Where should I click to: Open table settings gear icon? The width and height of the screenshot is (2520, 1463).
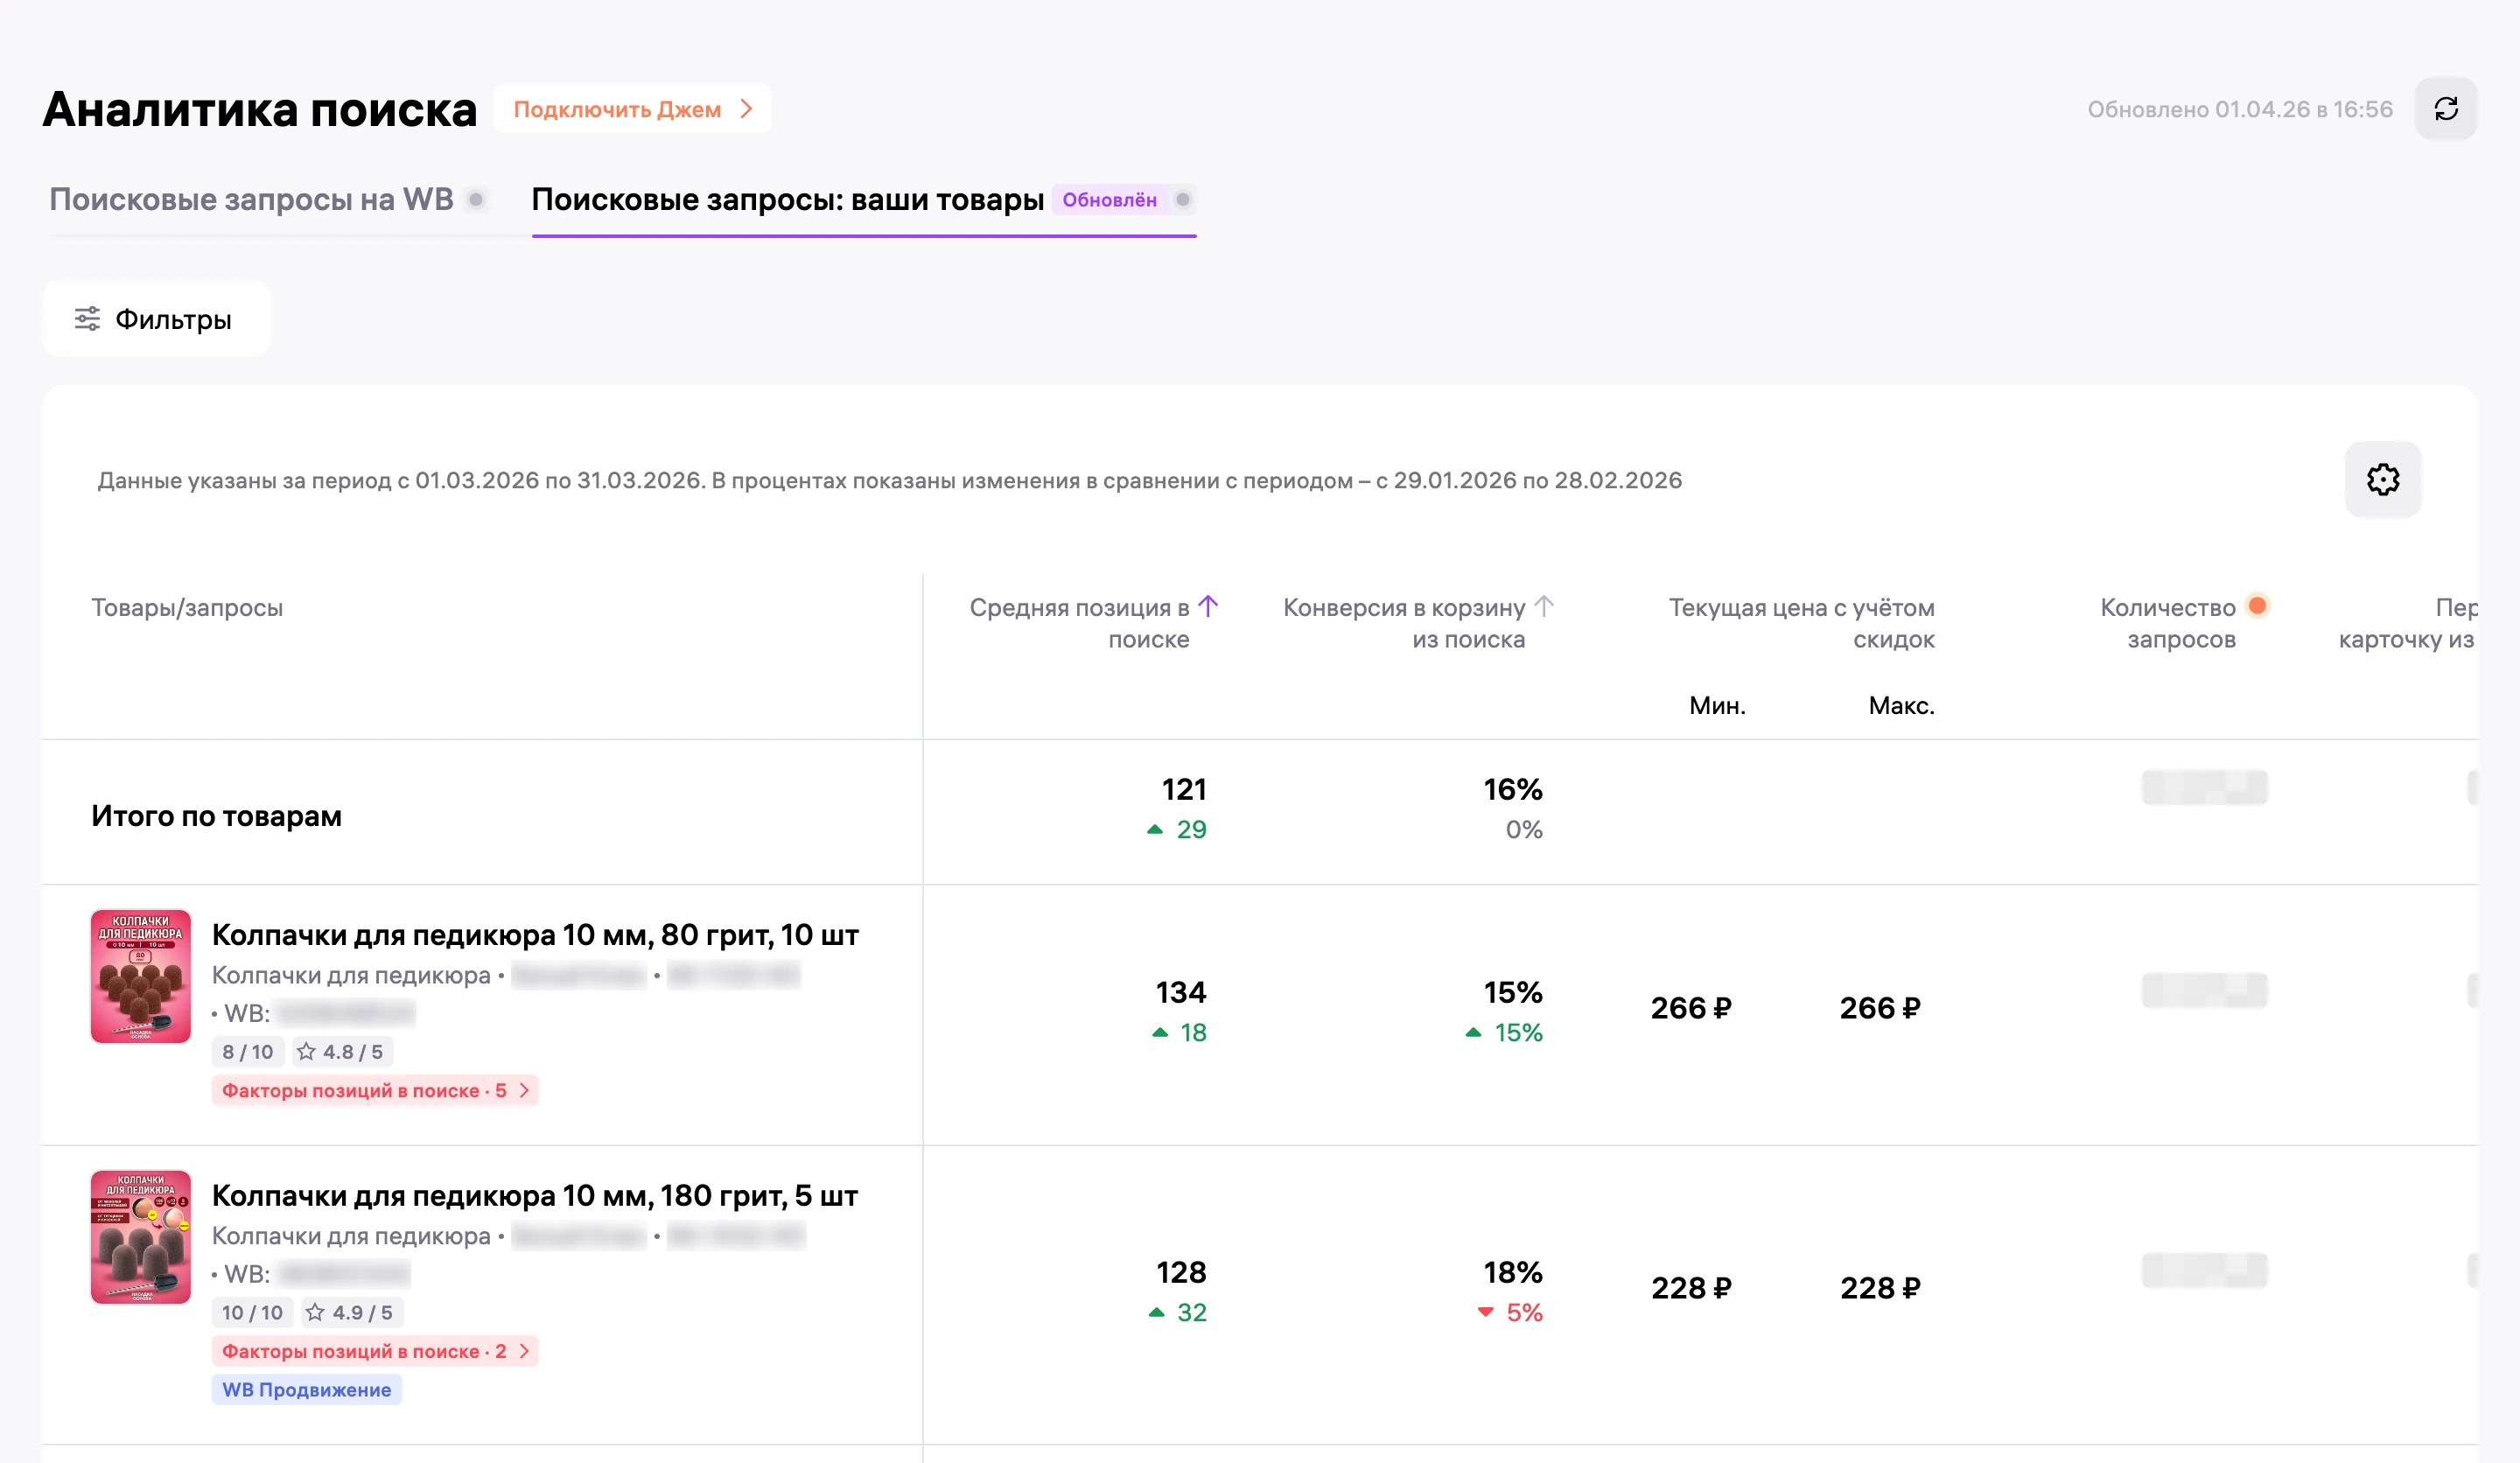[x=2382, y=480]
